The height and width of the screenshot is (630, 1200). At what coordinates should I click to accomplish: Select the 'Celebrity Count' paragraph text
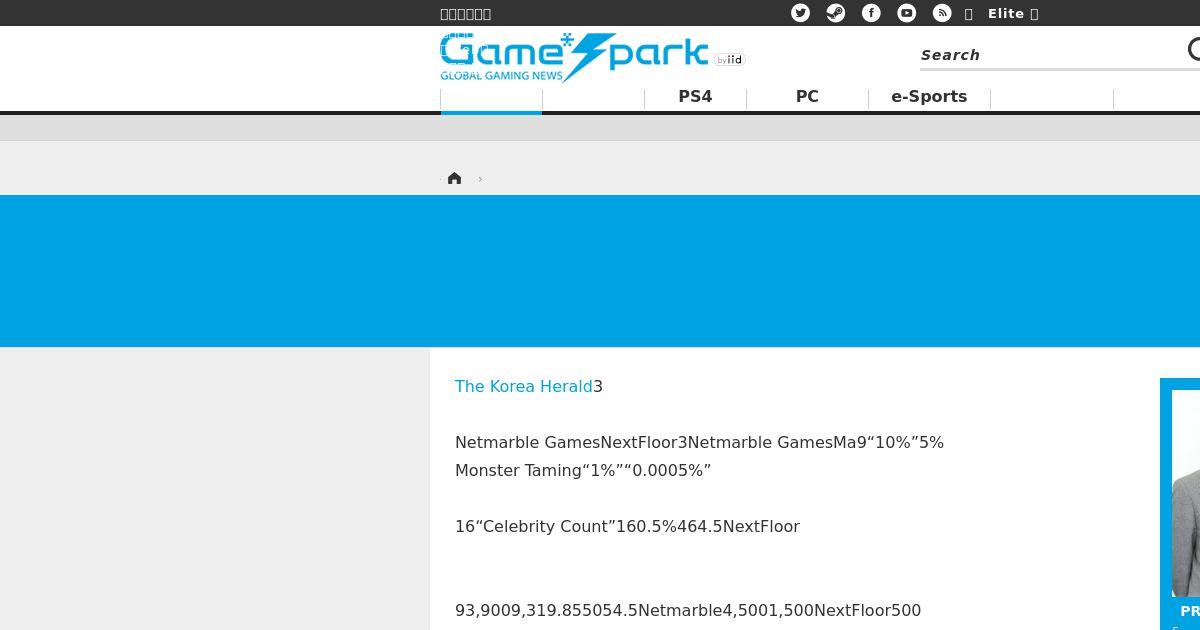tap(627, 526)
